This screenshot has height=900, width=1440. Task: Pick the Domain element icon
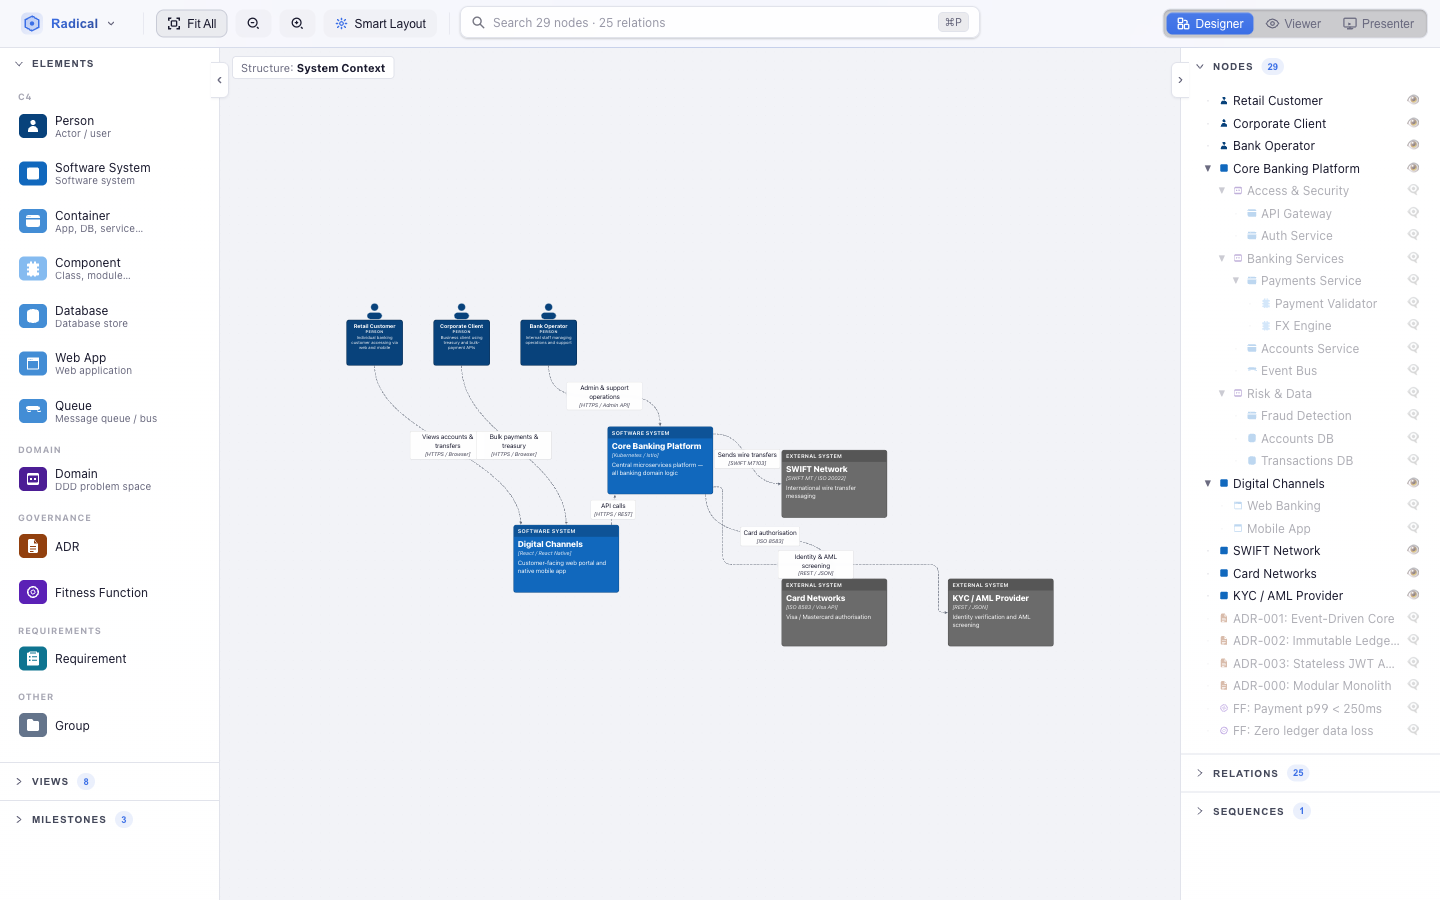click(x=33, y=479)
